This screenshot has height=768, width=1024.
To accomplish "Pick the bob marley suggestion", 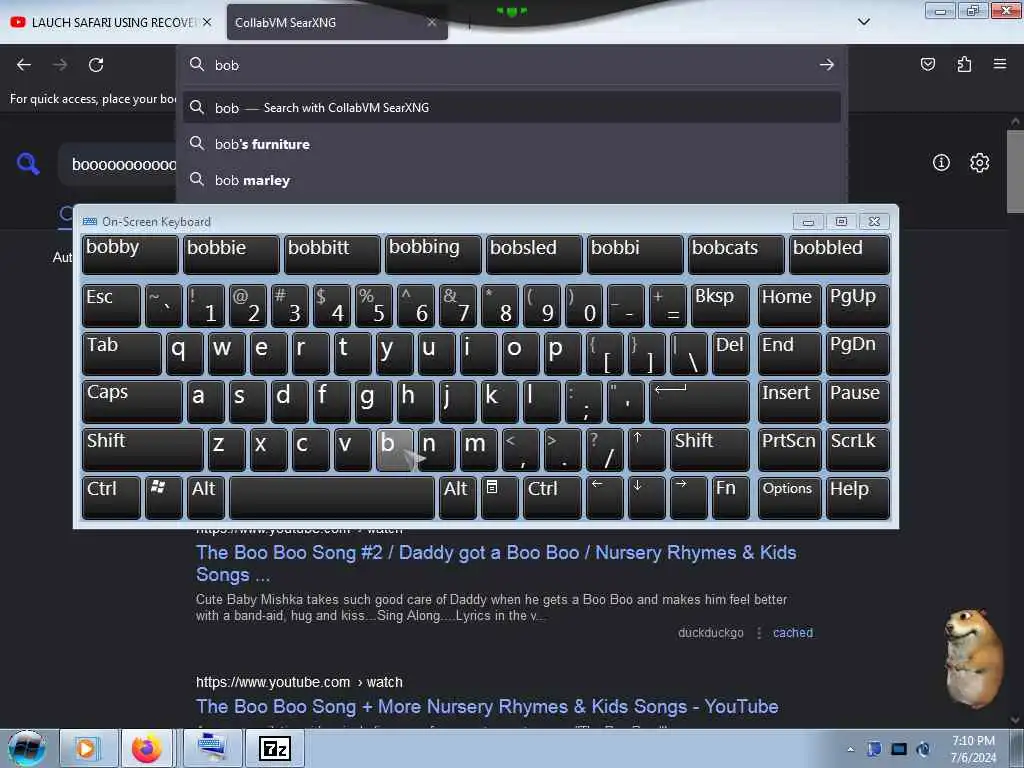I will (x=512, y=180).
